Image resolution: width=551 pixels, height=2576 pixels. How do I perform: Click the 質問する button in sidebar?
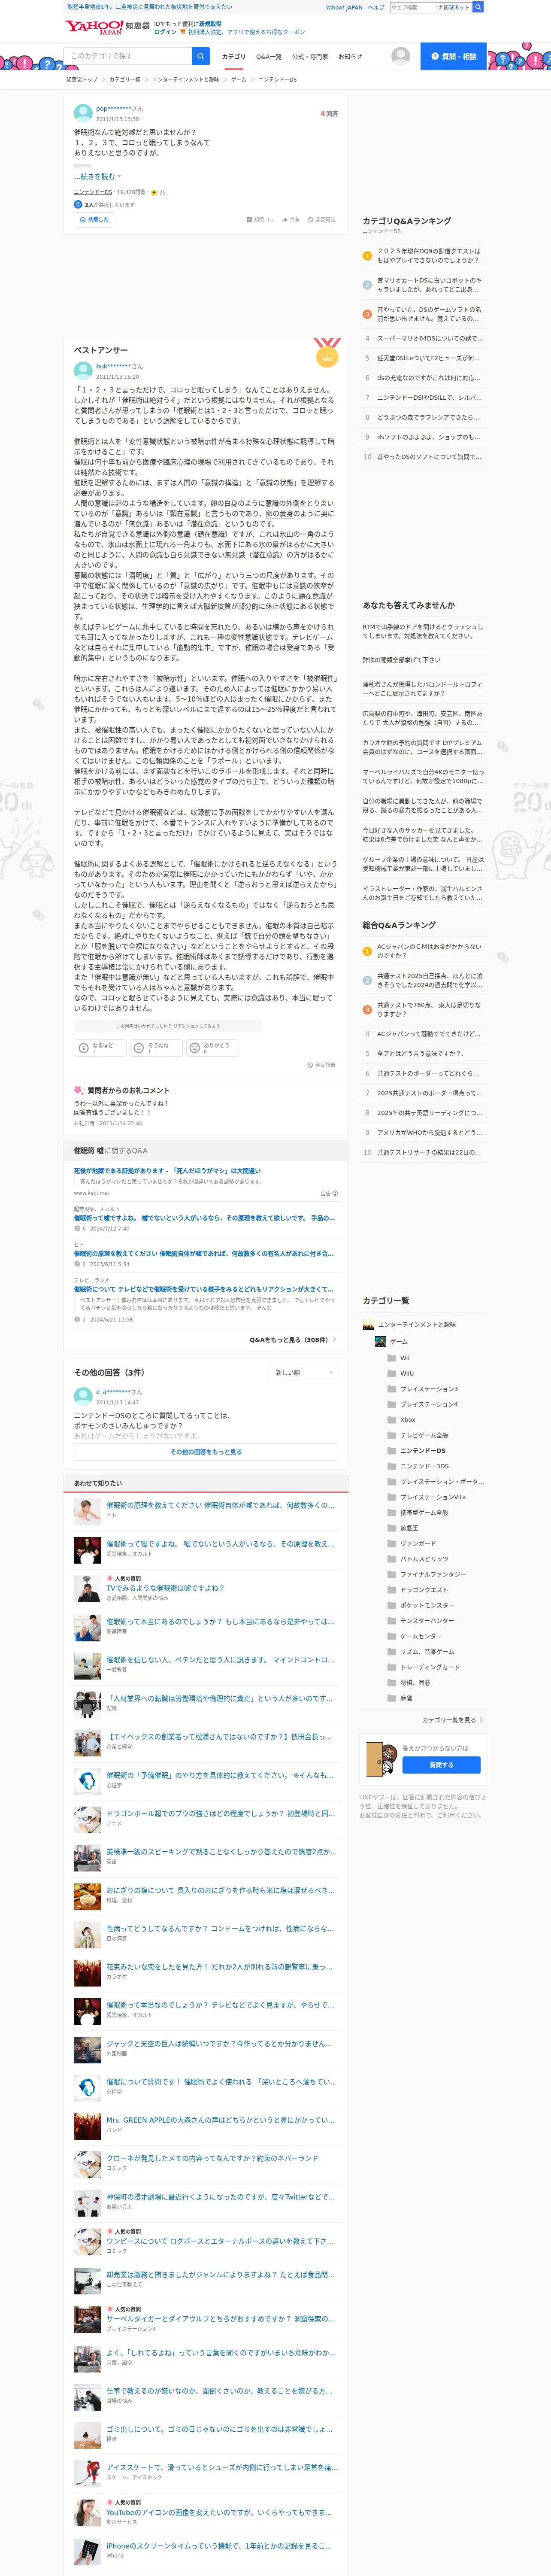[441, 1765]
